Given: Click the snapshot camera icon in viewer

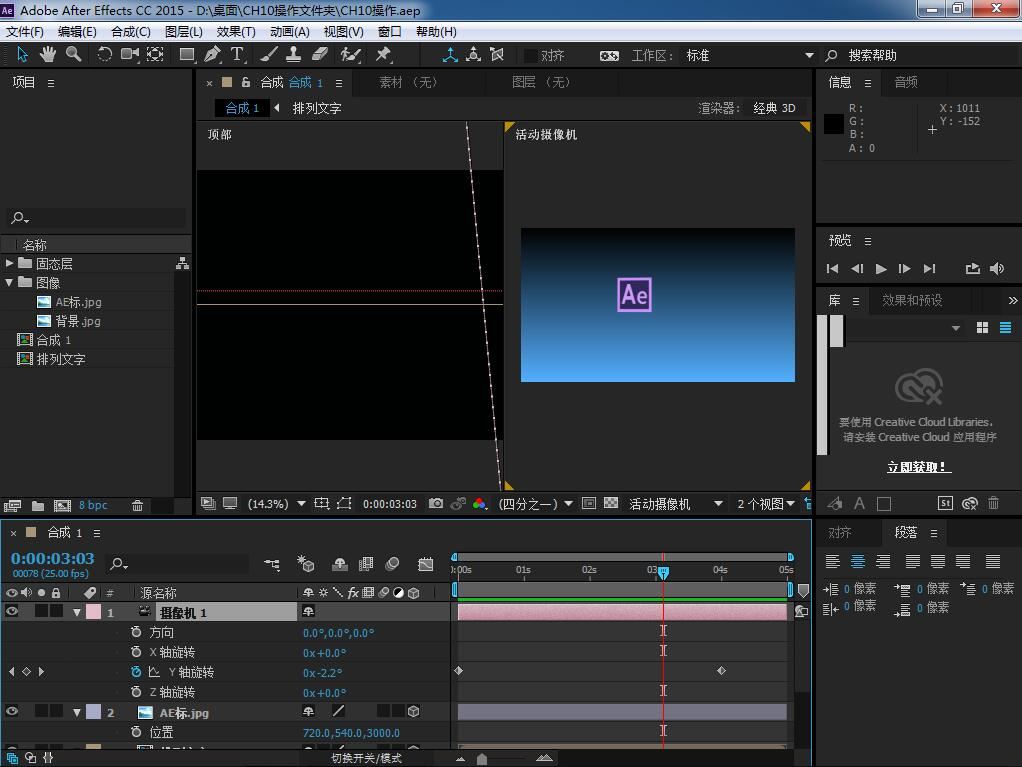Looking at the screenshot, I should click(x=435, y=503).
